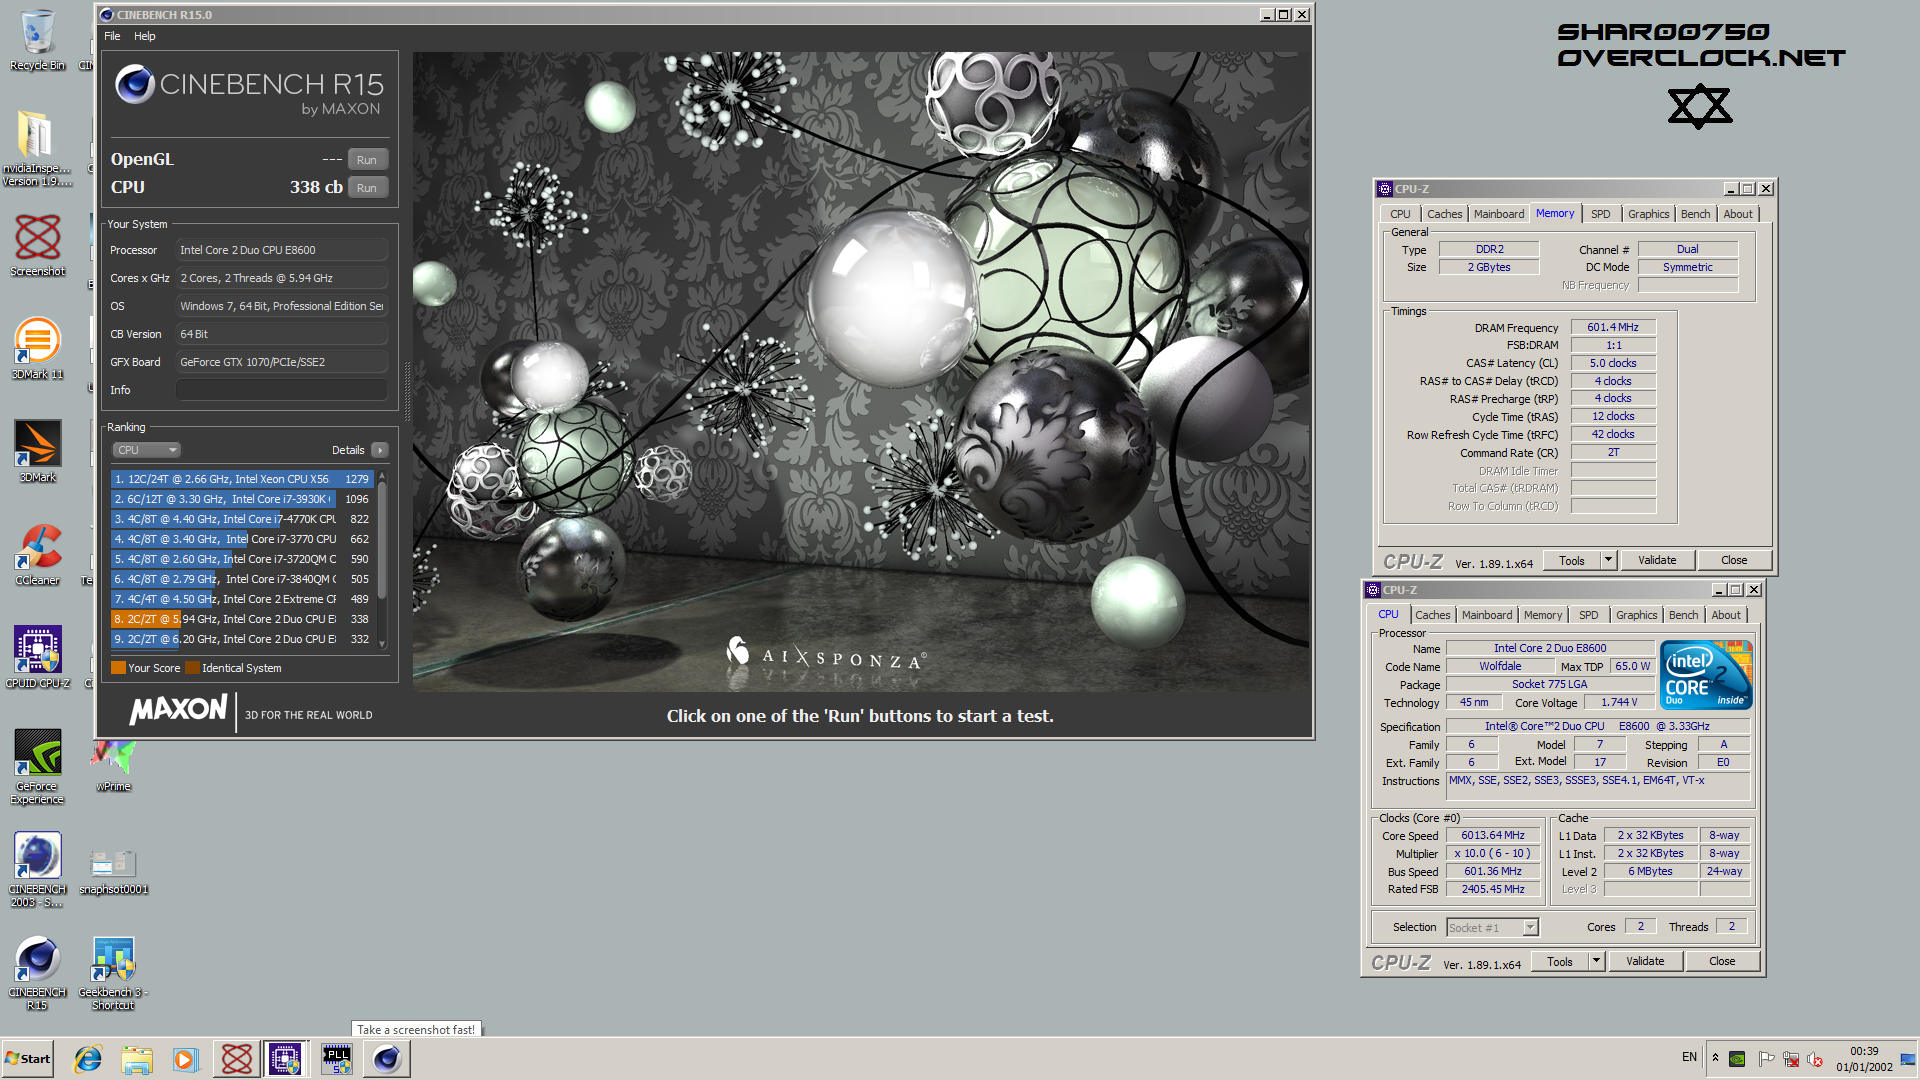Click Tools button in upper CPU-Z
The height and width of the screenshot is (1080, 1920).
click(1572, 561)
